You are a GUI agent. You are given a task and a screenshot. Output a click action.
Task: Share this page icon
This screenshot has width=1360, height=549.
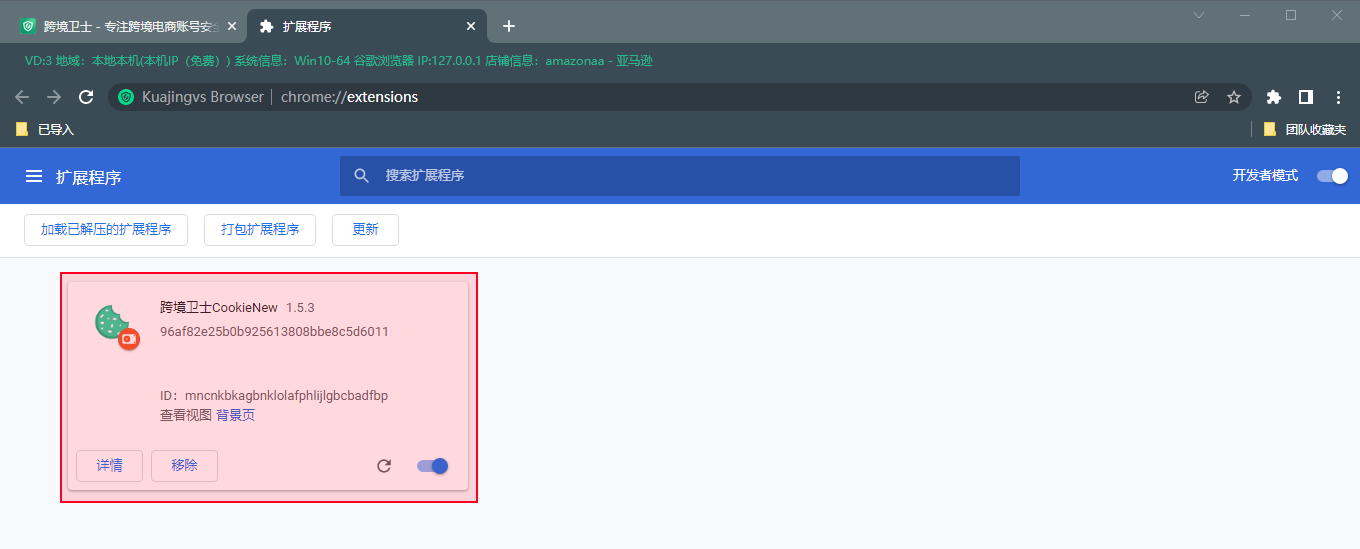[x=1202, y=97]
